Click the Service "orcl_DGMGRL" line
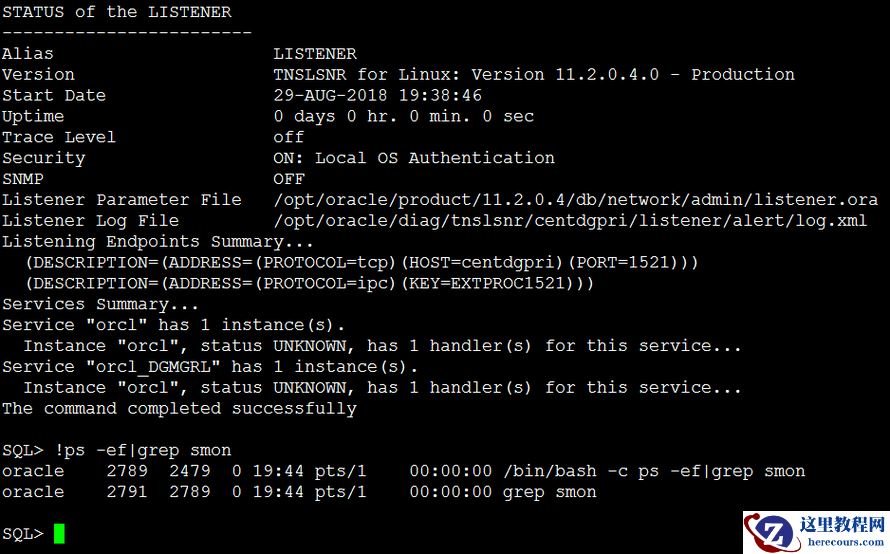Image resolution: width=890 pixels, height=554 pixels. click(211, 367)
